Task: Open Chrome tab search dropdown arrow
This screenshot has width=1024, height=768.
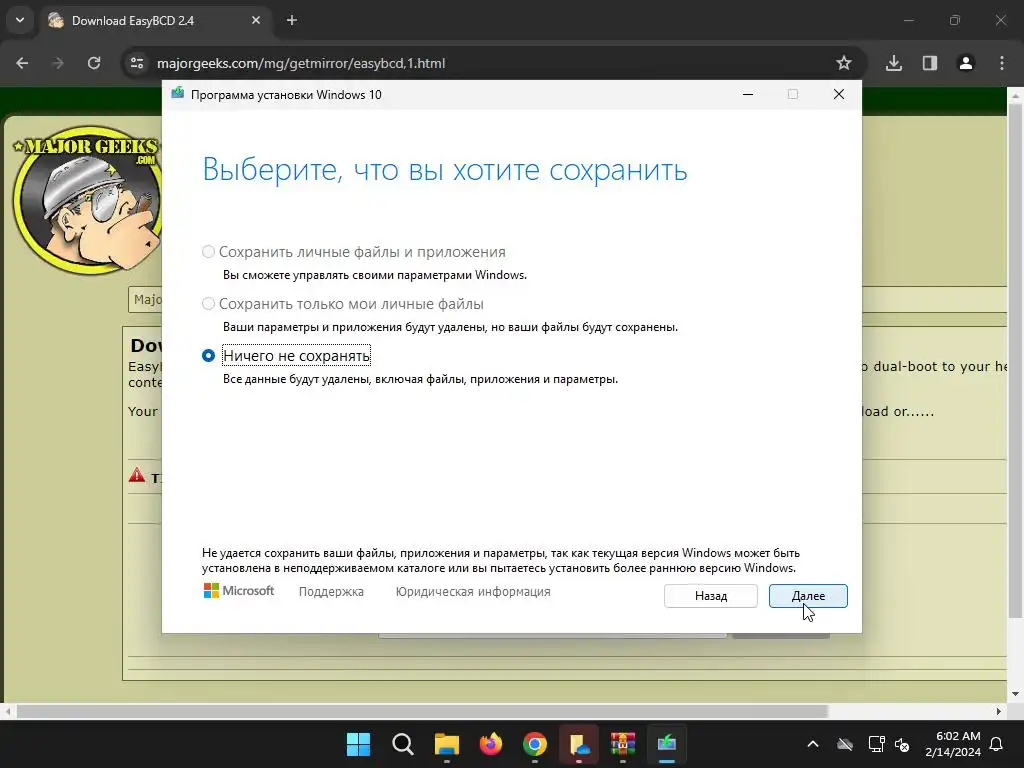Action: (20, 20)
